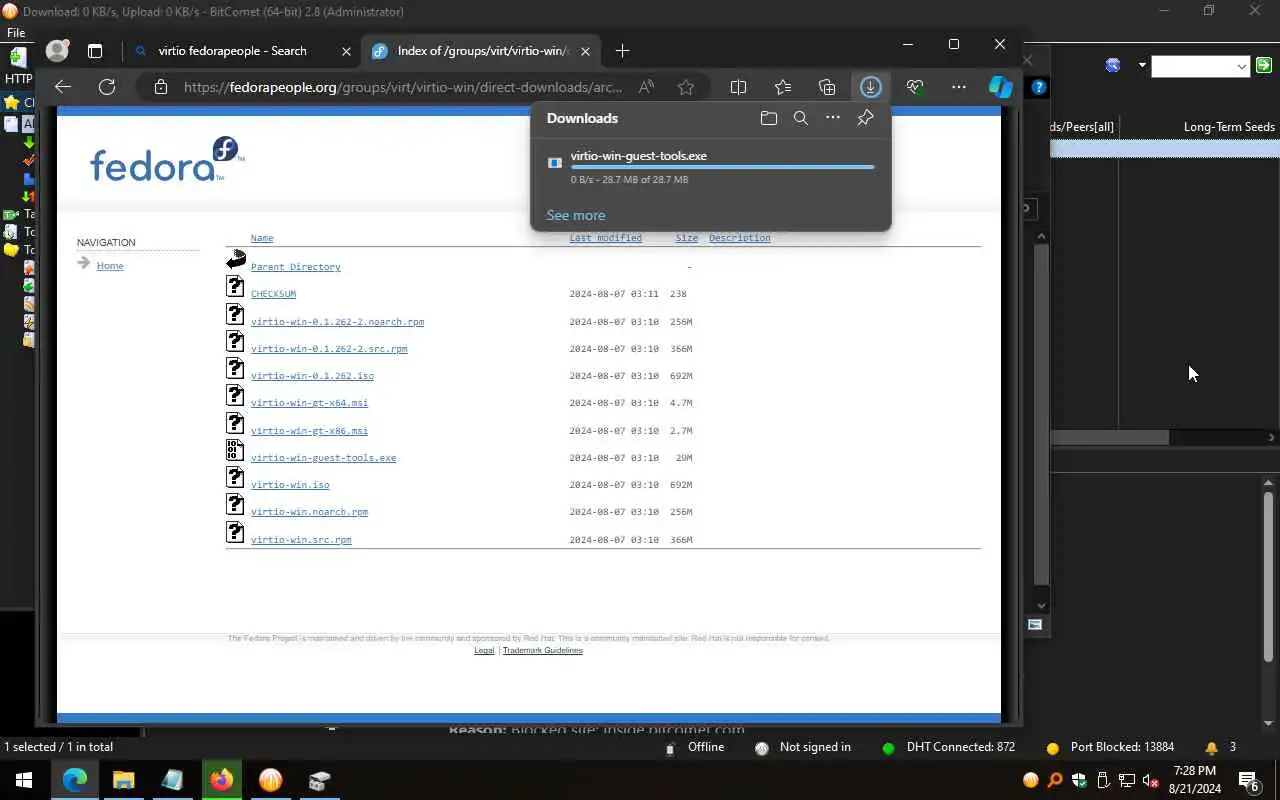Sort listing by Description
Viewport: 1280px width, 800px height.
(739, 238)
